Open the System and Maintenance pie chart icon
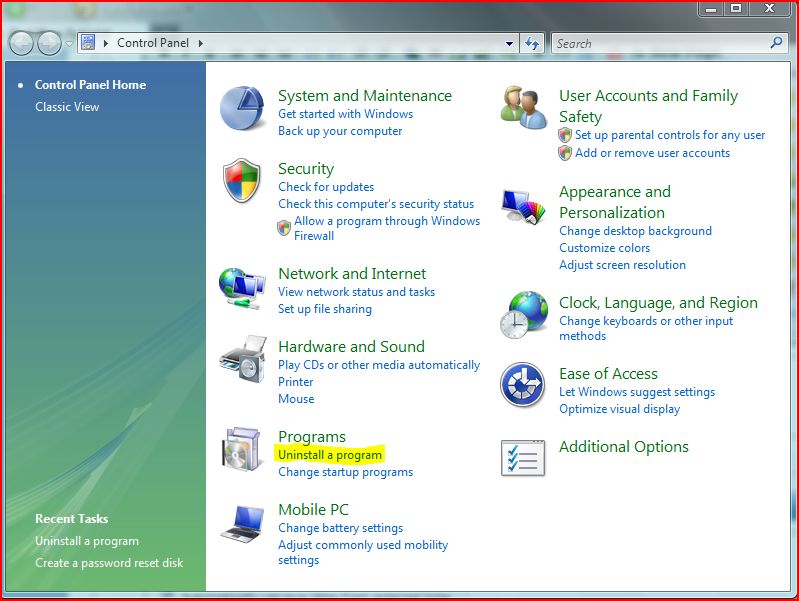This screenshot has height=601, width=799. pyautogui.click(x=243, y=108)
